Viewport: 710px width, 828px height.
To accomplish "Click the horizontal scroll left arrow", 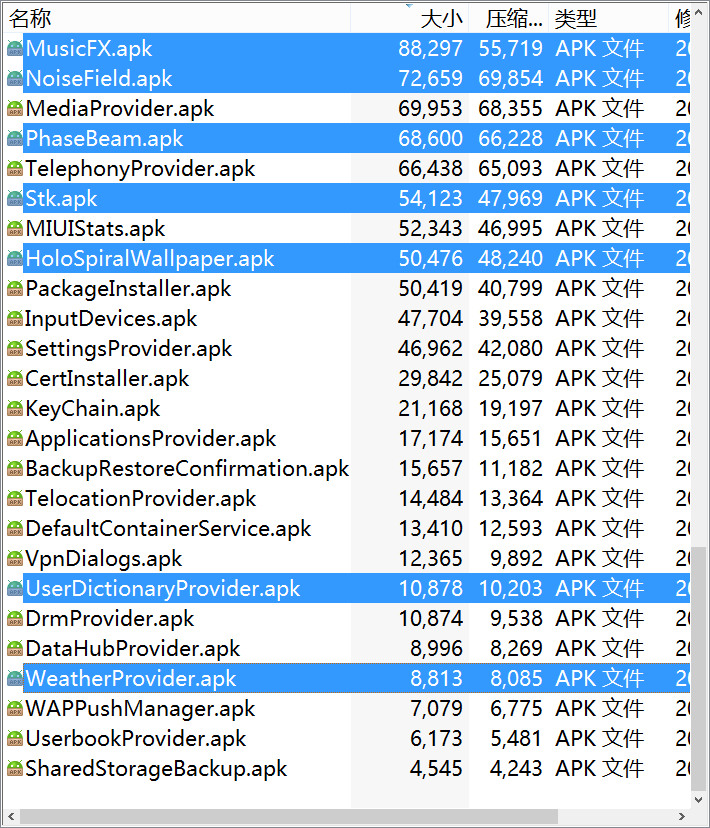I will pos(12,816).
